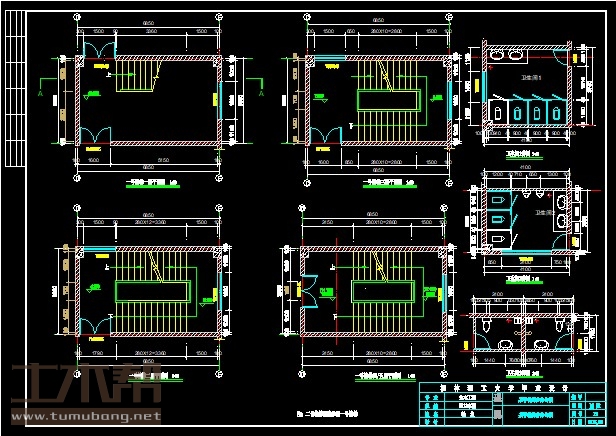Click green stairwell rectangle in bottom-middle plan
The image size is (616, 436).
pyautogui.click(x=383, y=289)
